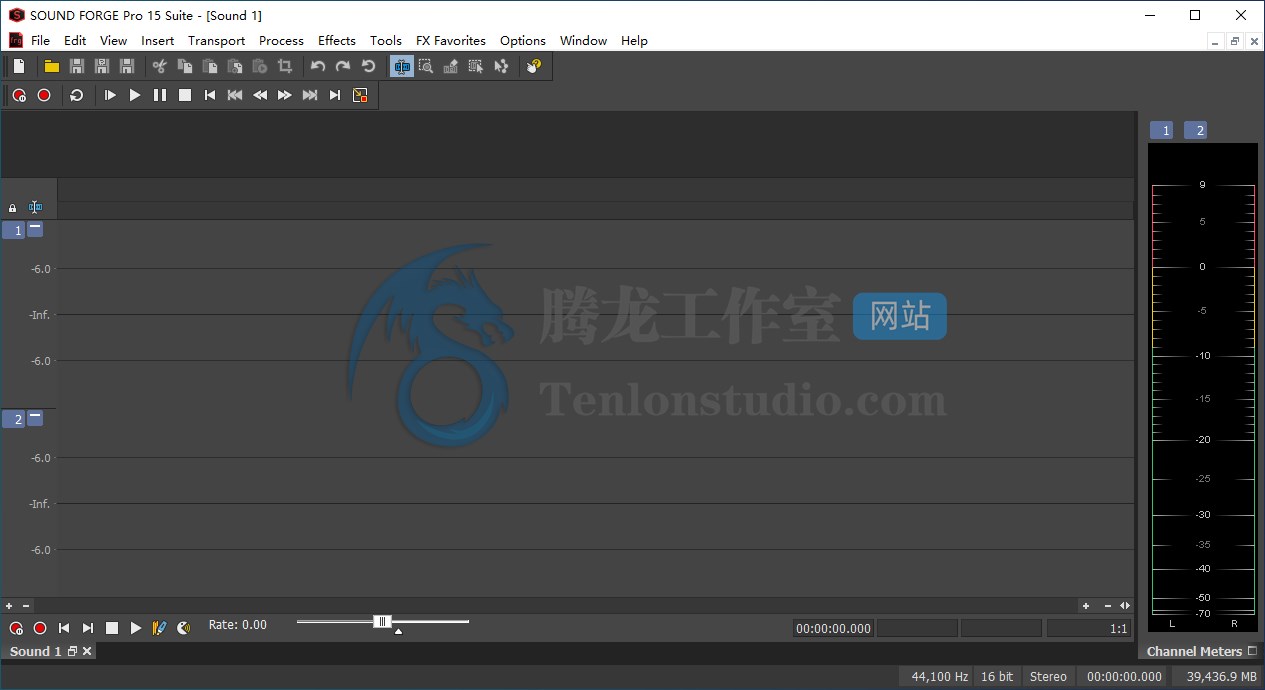Click the double-arrow zoom icon at bottom right
This screenshot has width=1265, height=690.
[x=1125, y=606]
